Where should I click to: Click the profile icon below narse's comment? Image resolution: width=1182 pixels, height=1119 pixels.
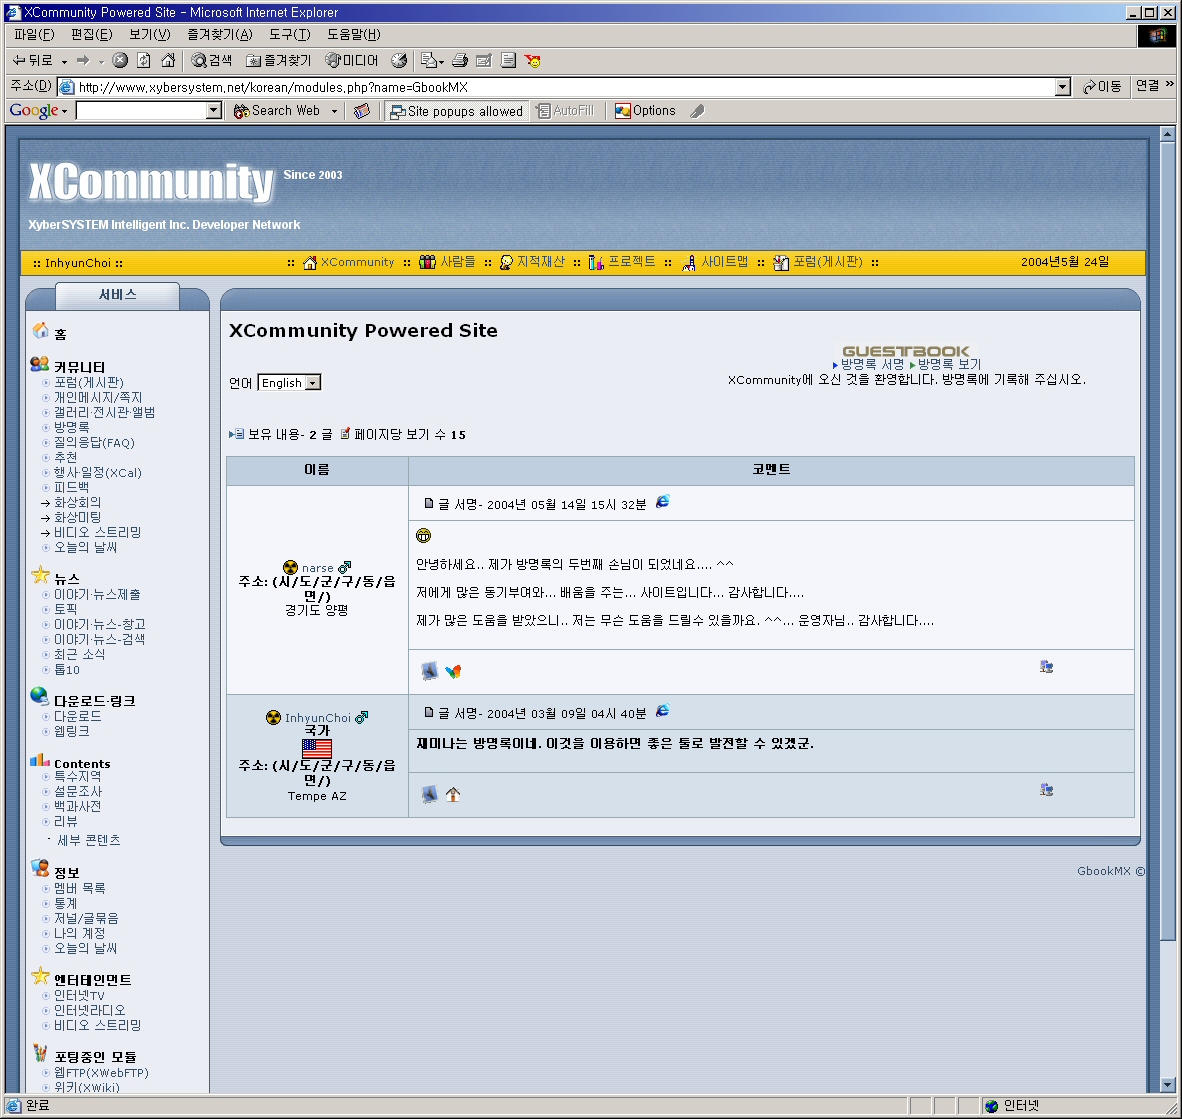tap(429, 671)
